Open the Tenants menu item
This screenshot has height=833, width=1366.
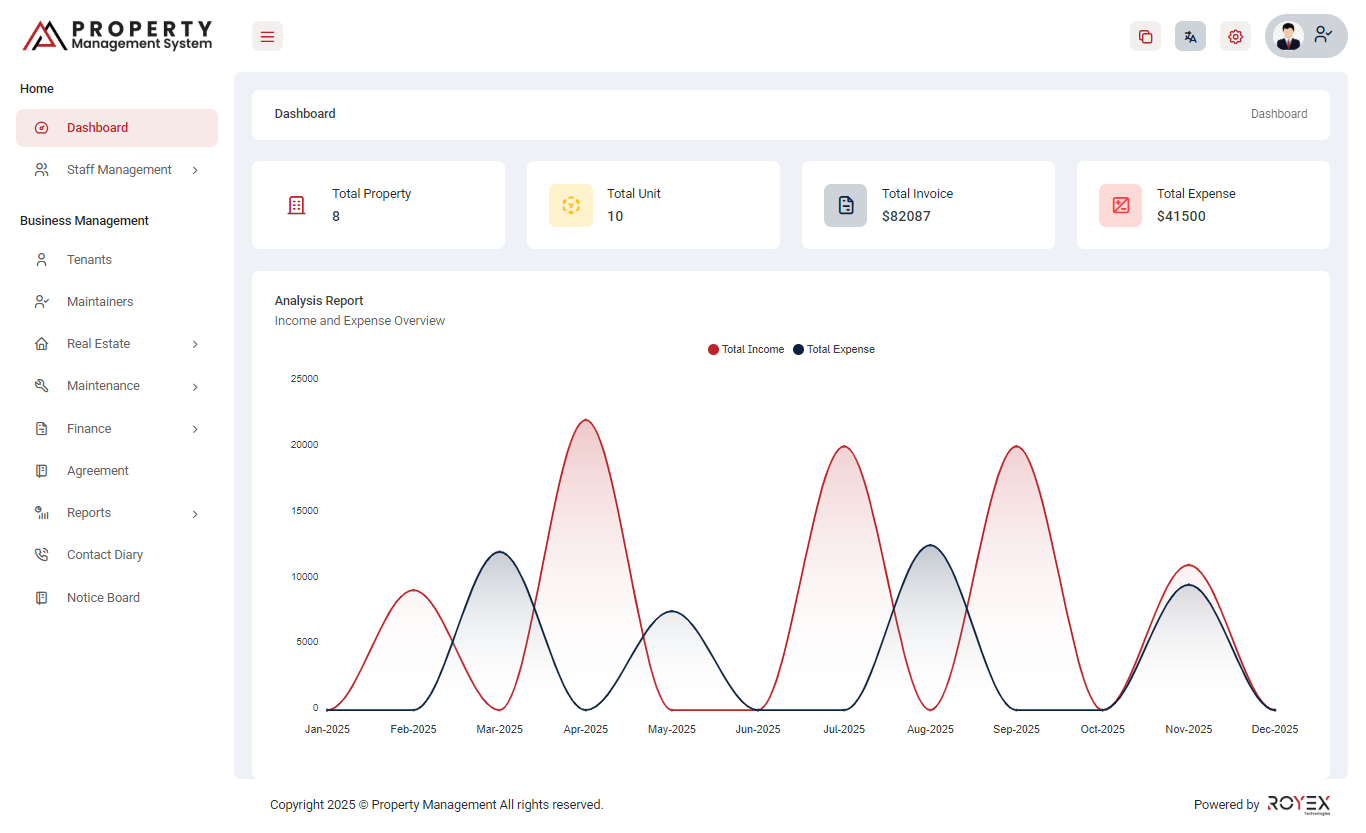click(89, 260)
